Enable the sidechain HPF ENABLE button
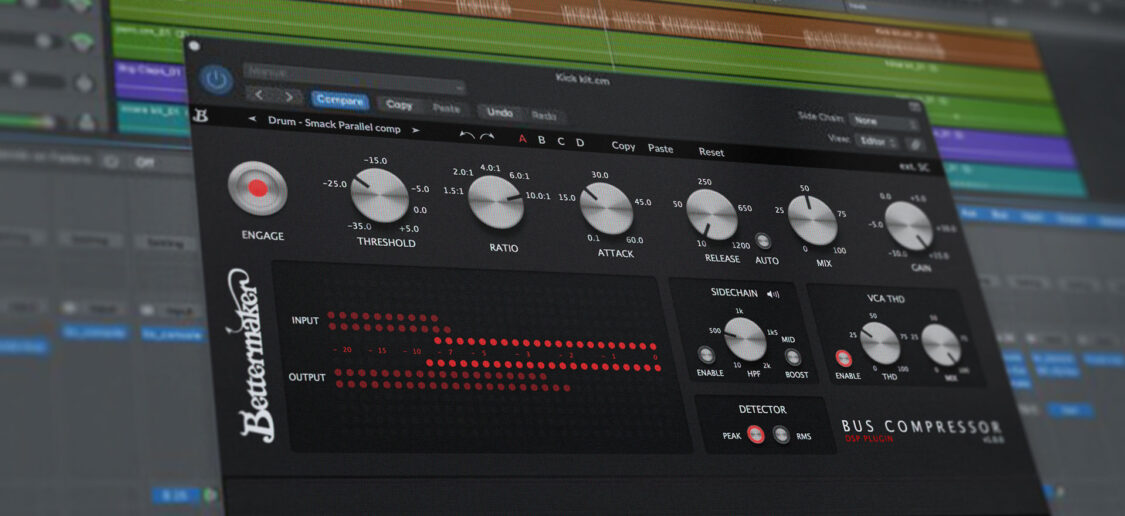This screenshot has width=1125, height=516. 707,354
